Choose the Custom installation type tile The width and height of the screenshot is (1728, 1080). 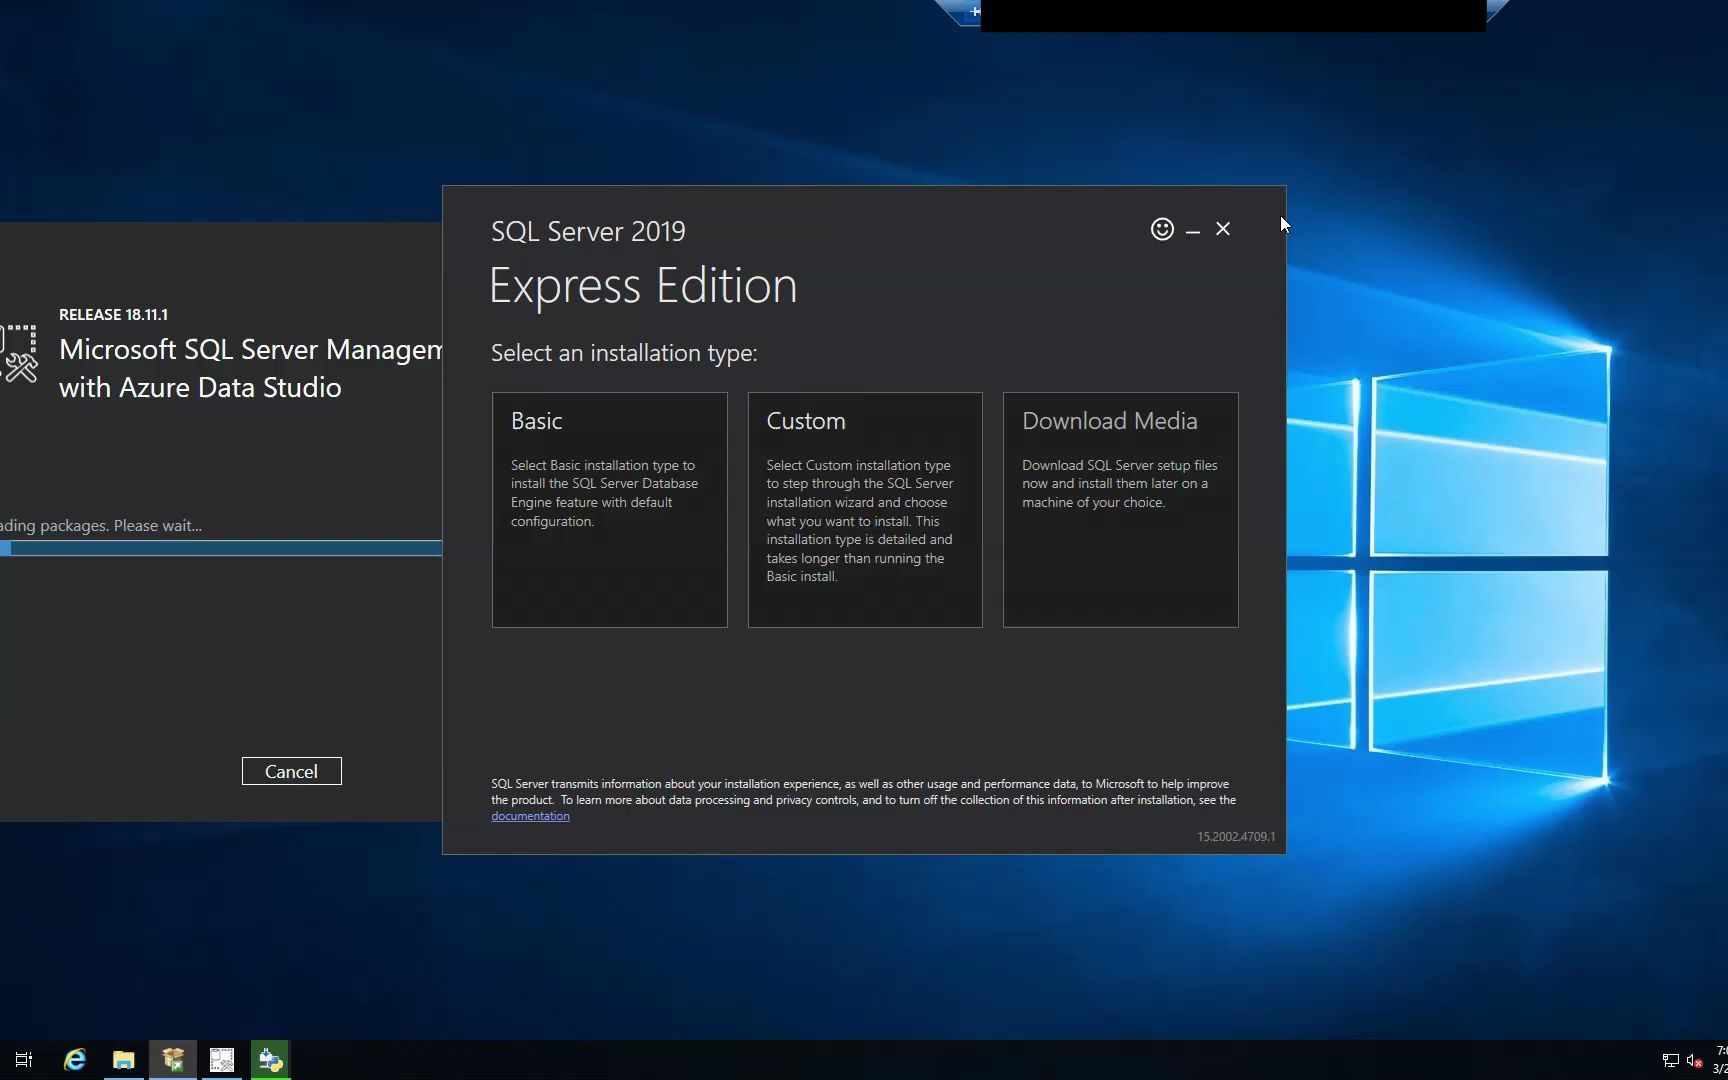(865, 510)
